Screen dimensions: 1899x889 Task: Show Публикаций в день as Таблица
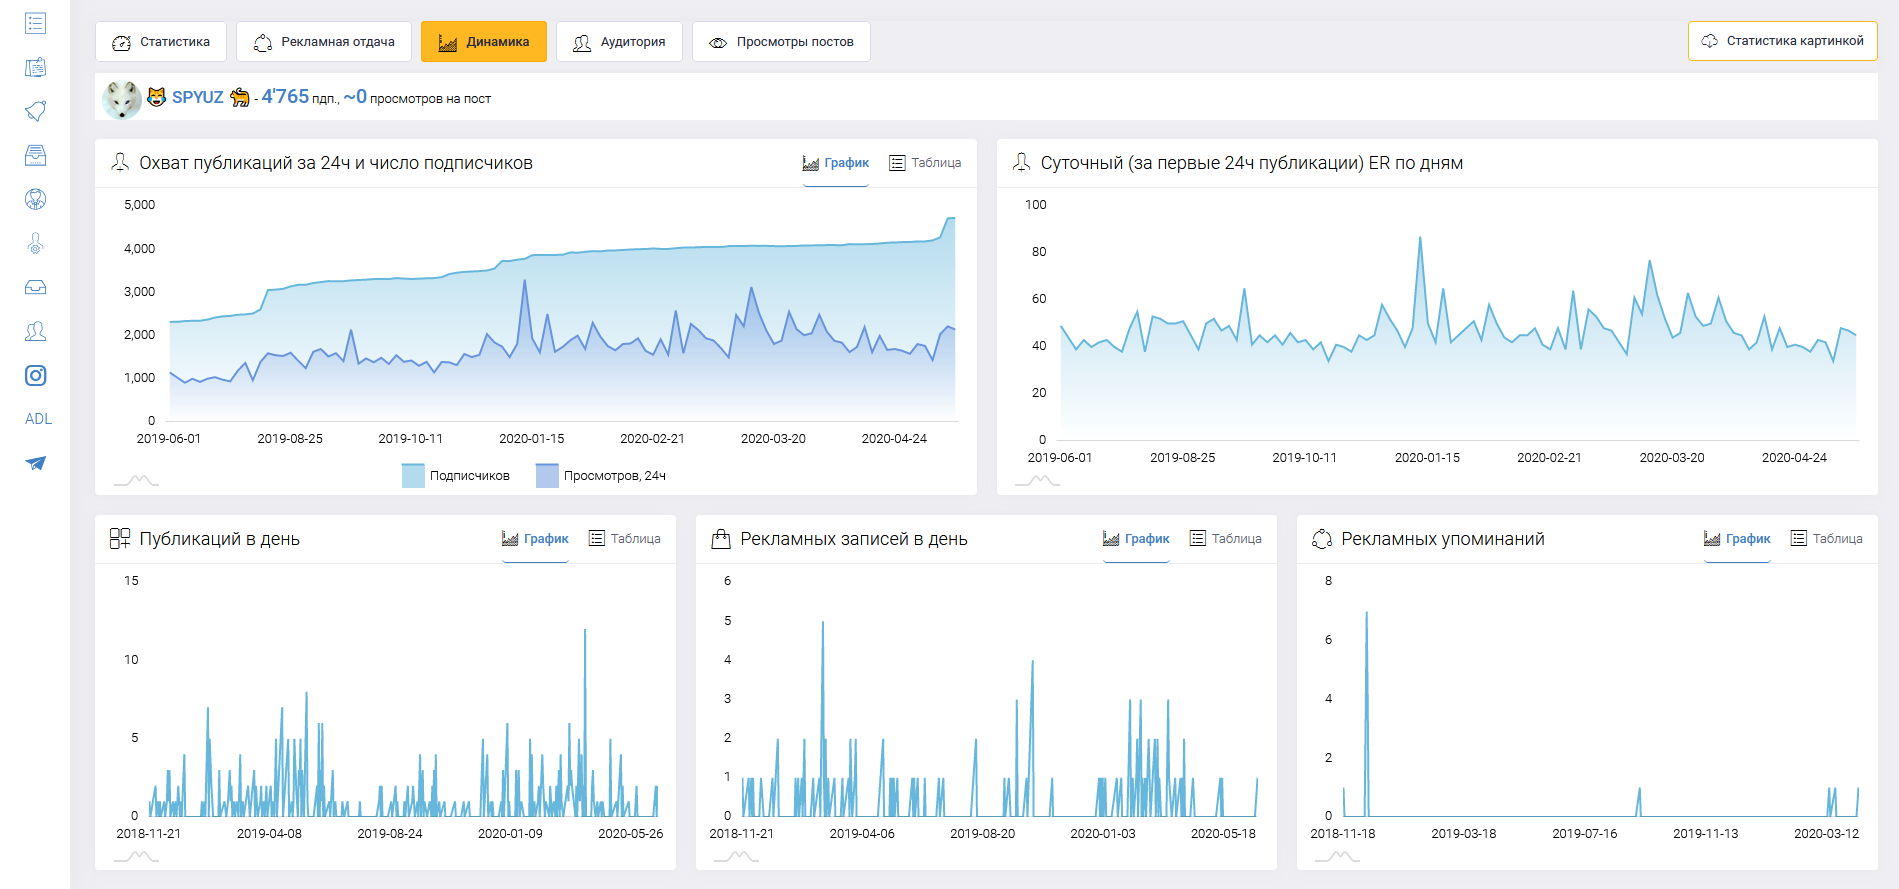pyautogui.click(x=625, y=539)
